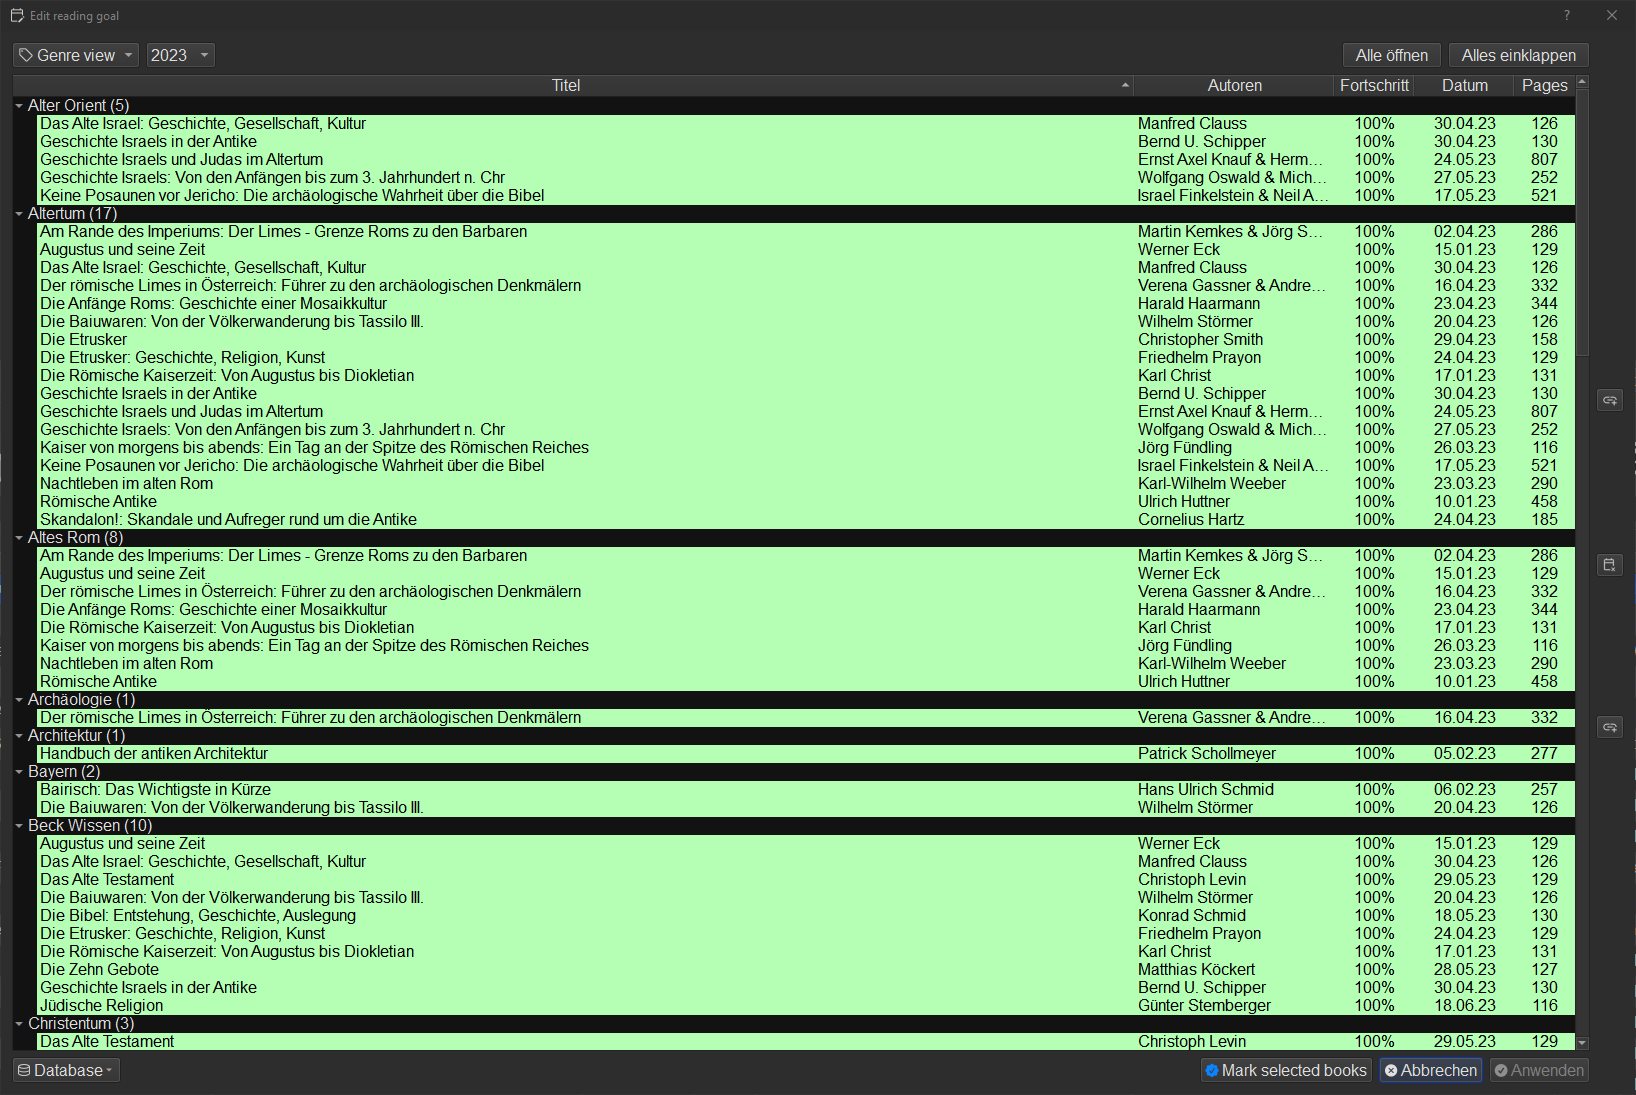Select row Bairisch: Das Wichtigste in Kürze
The image size is (1636, 1095).
coord(806,789)
